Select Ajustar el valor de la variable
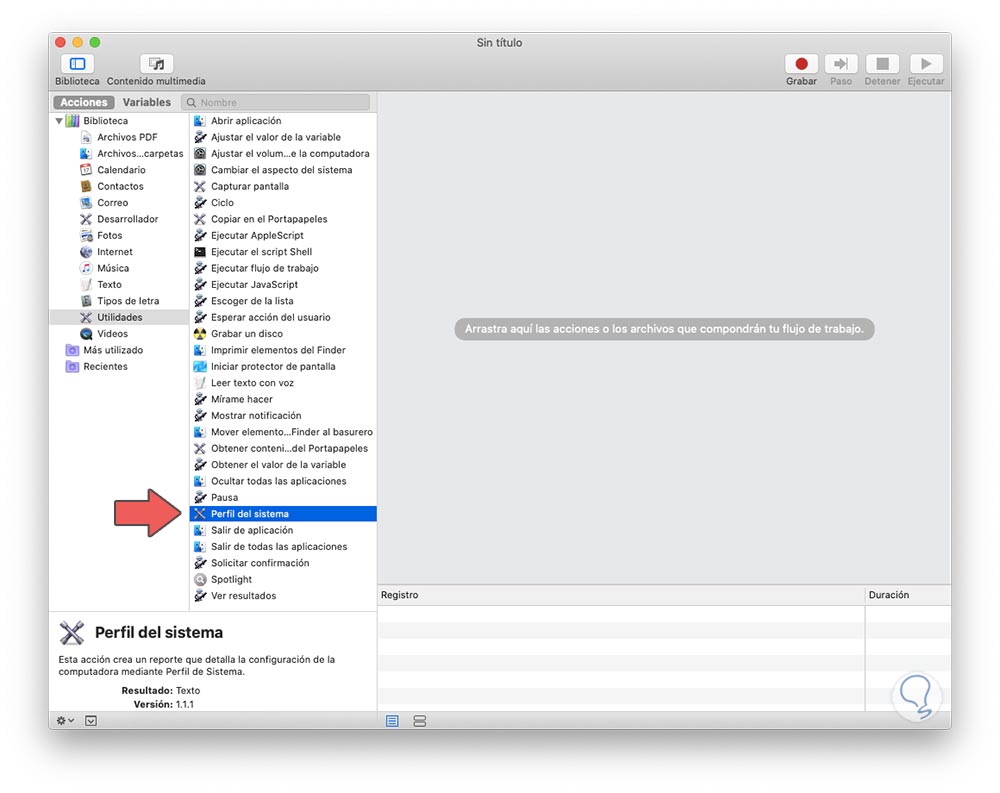Screen dimensions: 1000x793 coord(283,137)
